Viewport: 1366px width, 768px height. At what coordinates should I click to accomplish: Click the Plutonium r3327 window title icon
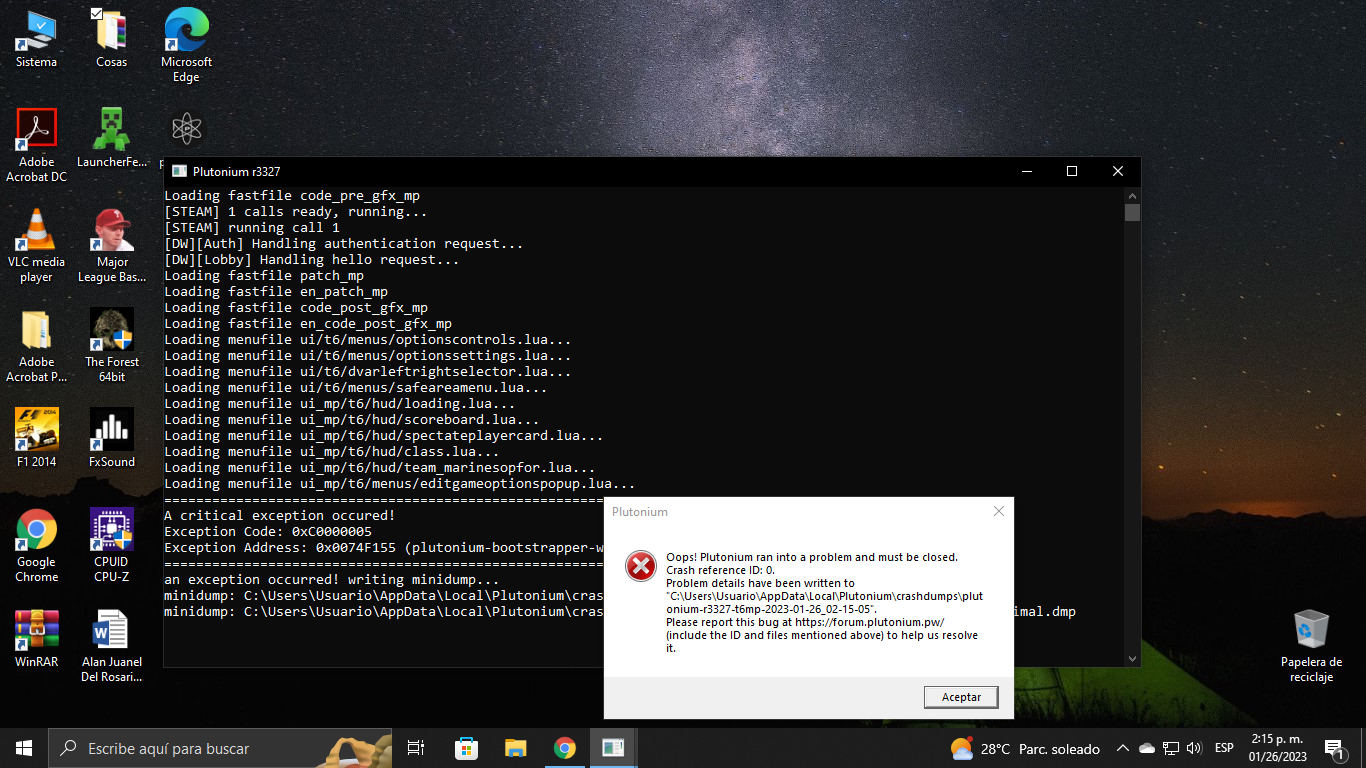pyautogui.click(x=179, y=171)
